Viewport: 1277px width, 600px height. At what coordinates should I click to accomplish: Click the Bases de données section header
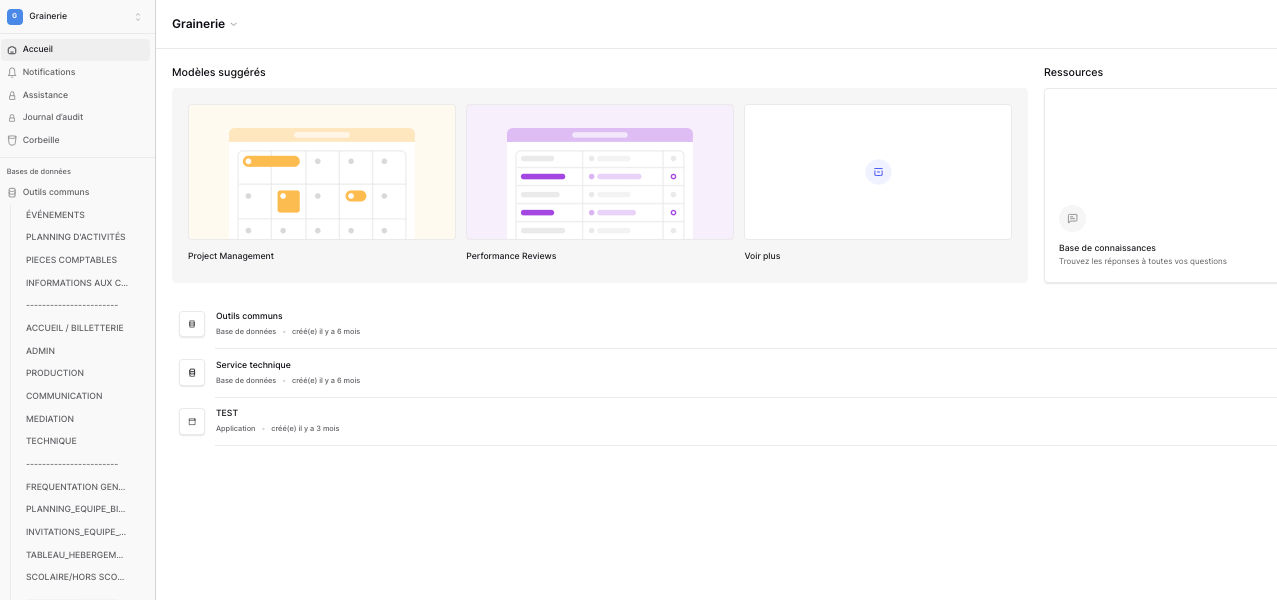(39, 171)
